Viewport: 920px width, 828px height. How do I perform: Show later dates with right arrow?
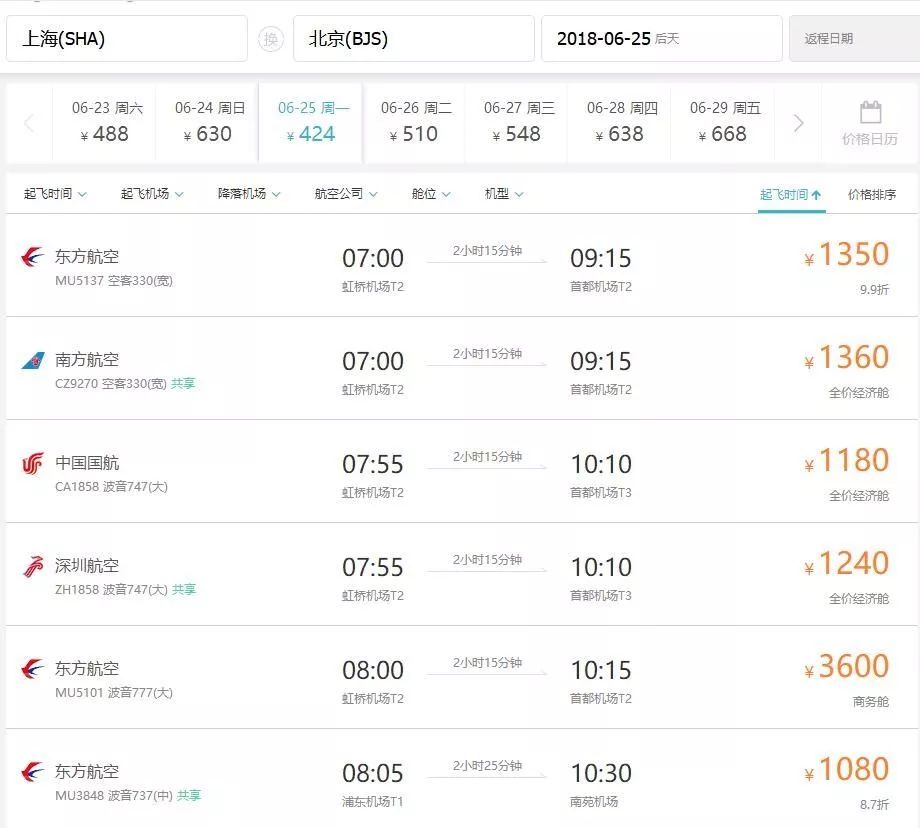coord(798,123)
